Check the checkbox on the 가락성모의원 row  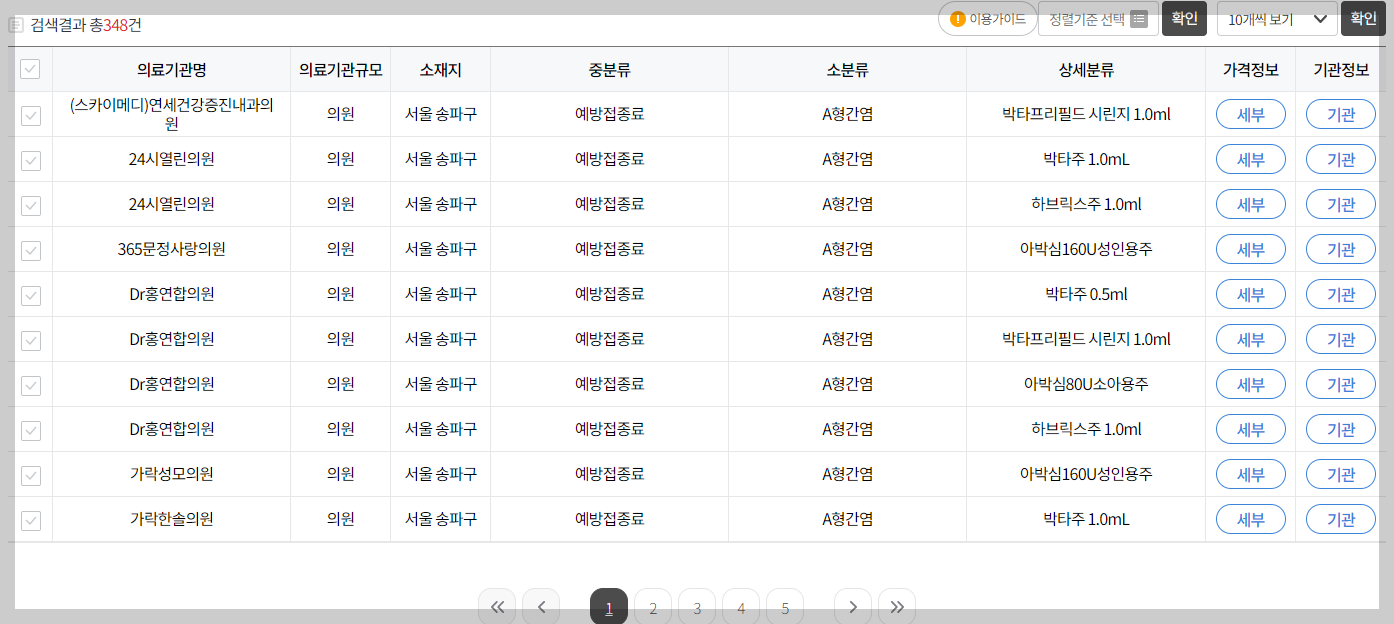pyautogui.click(x=30, y=474)
